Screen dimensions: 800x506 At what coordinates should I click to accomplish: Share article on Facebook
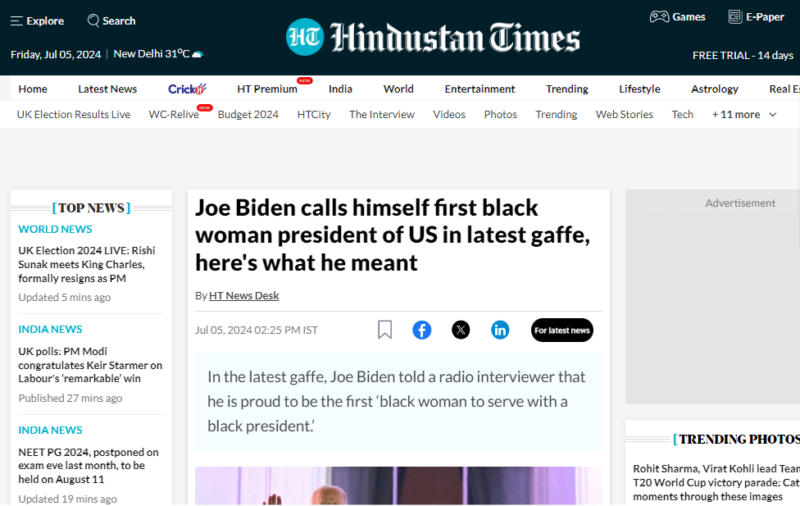pyautogui.click(x=422, y=330)
